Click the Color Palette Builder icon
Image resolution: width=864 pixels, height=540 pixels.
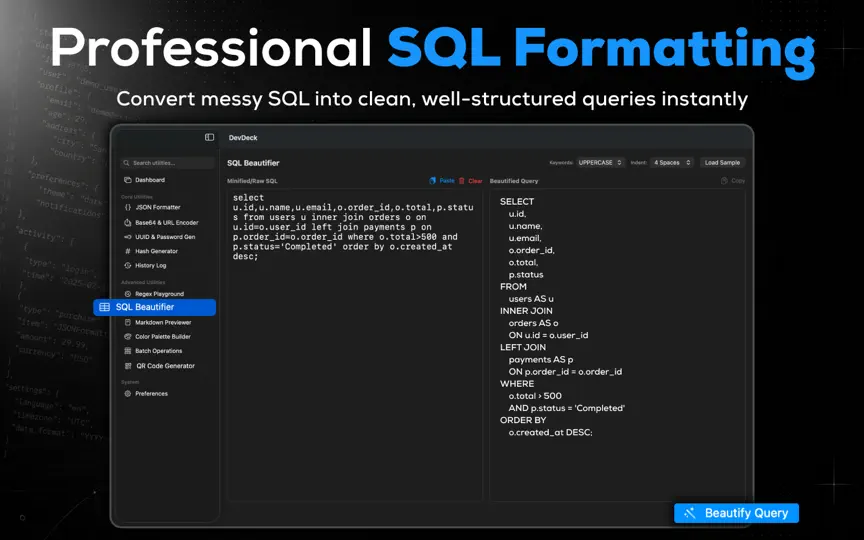[128, 337]
